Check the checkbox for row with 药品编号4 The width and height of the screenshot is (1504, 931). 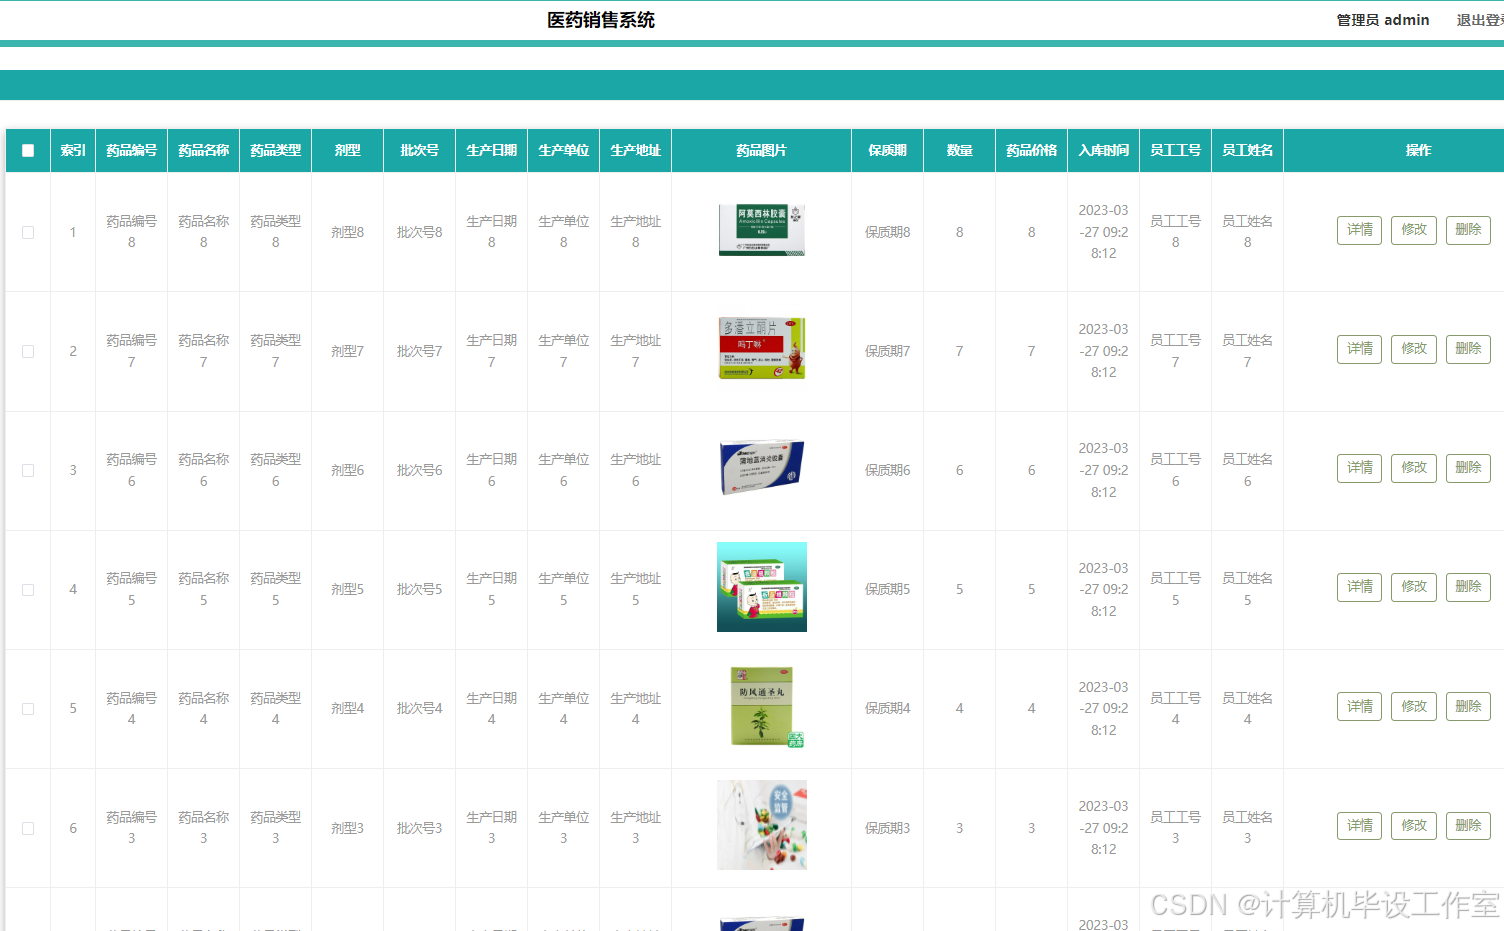click(28, 709)
